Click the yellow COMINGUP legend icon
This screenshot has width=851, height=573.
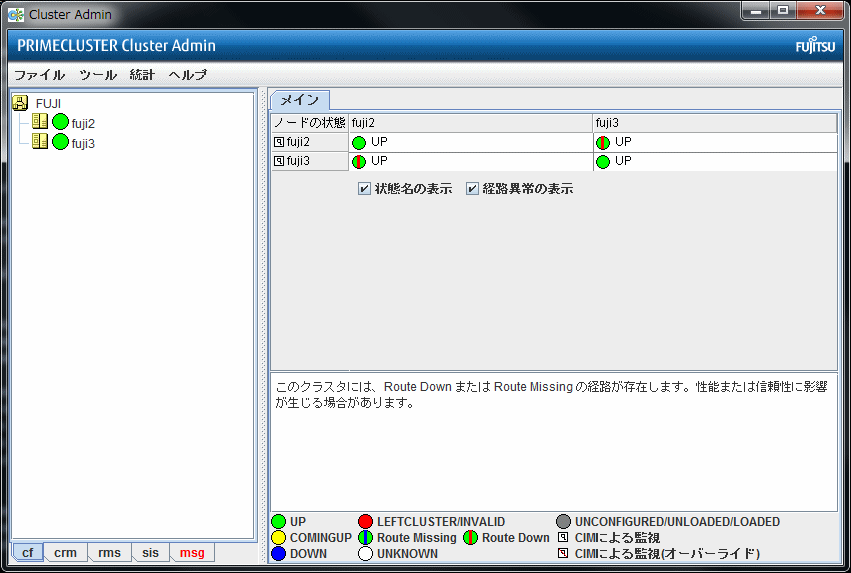coord(278,538)
